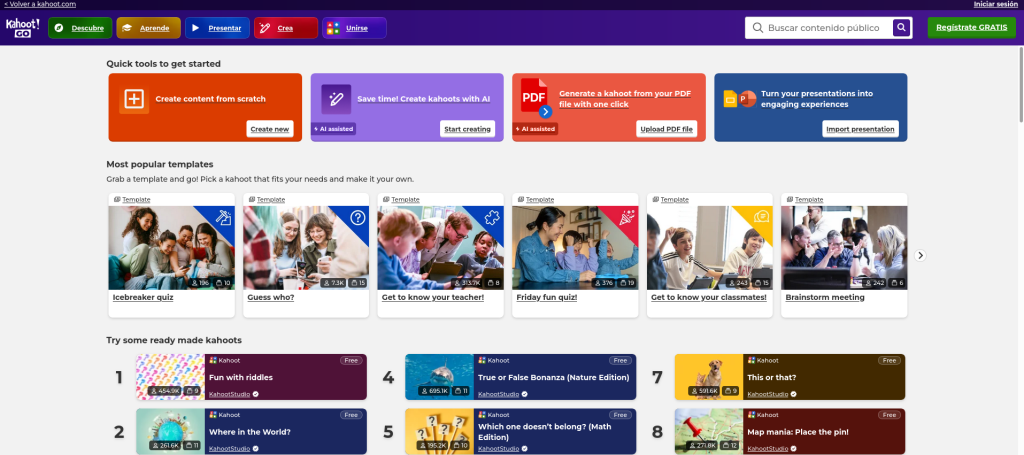The height and width of the screenshot is (455, 1024).
Task: Click KahootStudio under This or that?
Action: (768, 394)
